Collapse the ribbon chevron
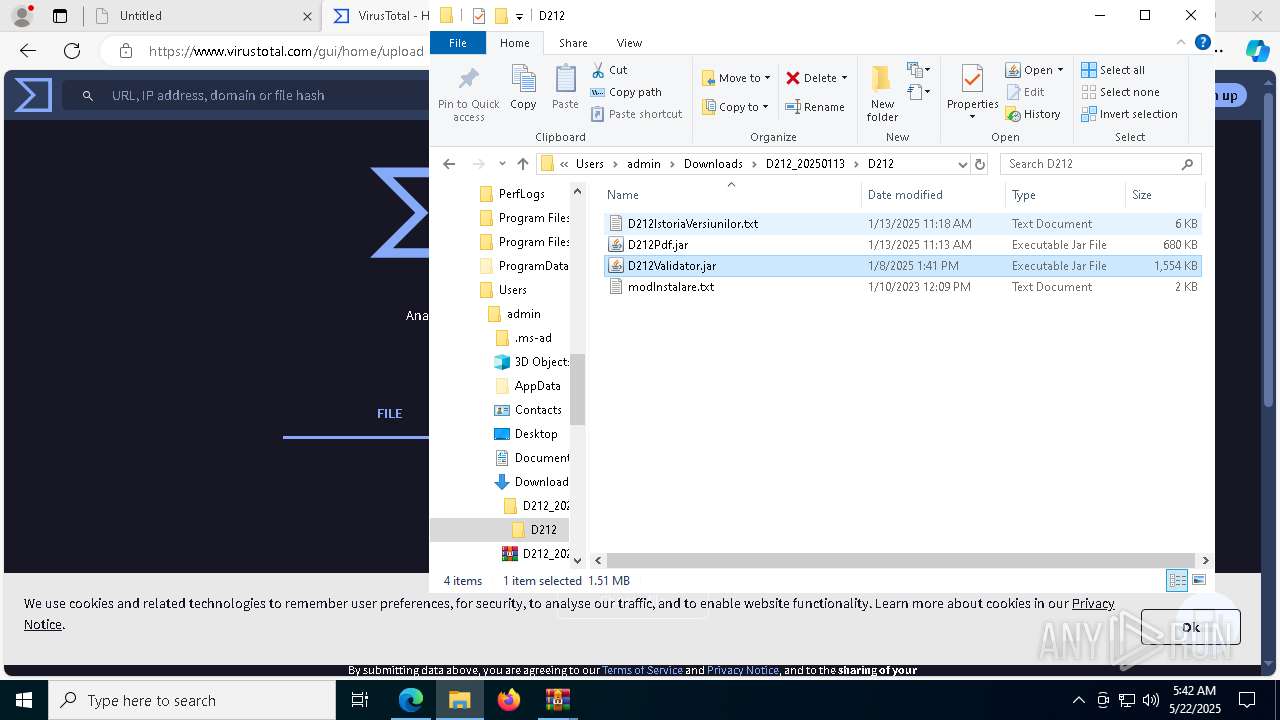This screenshot has width=1280, height=720. pyautogui.click(x=1182, y=43)
